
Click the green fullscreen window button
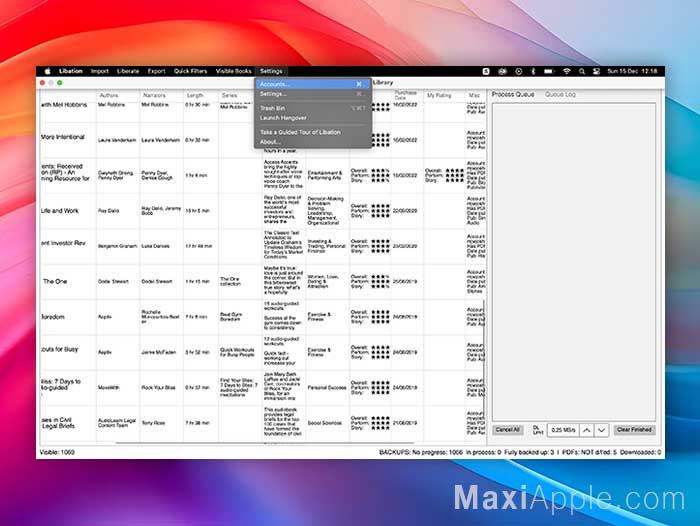59,83
